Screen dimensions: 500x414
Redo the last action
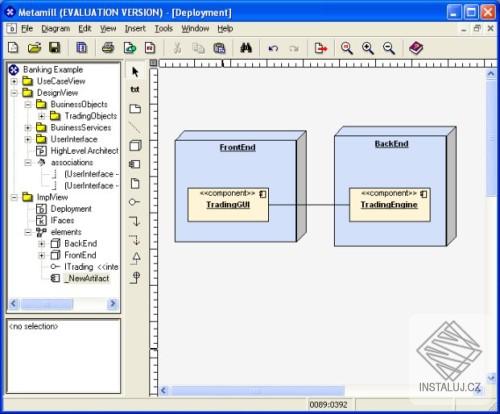(294, 49)
